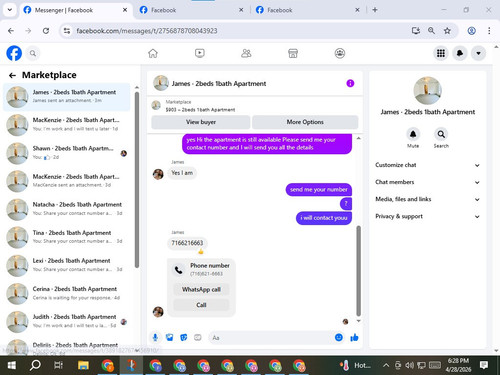Mute the conversation bell icon
Screen dimensions: 500x375
click(413, 134)
